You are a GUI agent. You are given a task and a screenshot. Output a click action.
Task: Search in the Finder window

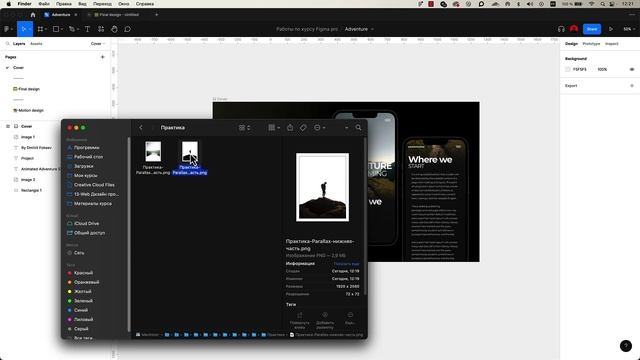tap(358, 128)
